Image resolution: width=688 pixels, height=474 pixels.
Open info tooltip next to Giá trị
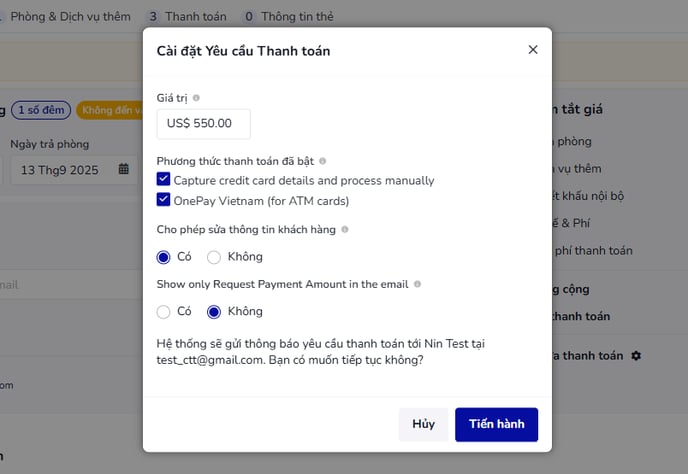[196, 98]
